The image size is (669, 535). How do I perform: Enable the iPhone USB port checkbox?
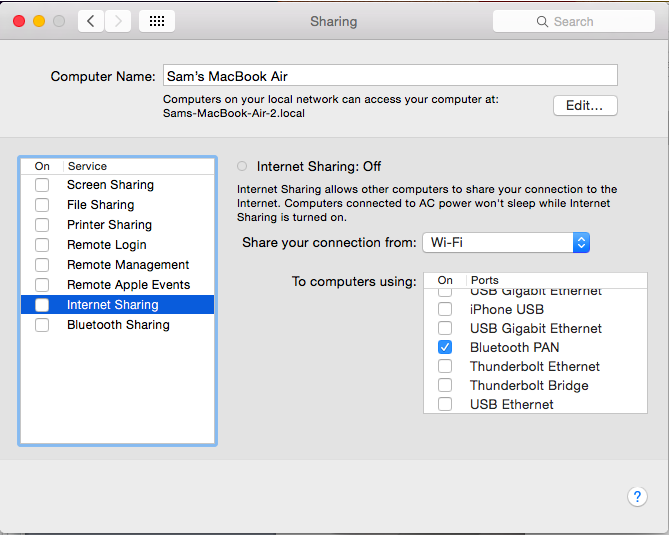445,310
